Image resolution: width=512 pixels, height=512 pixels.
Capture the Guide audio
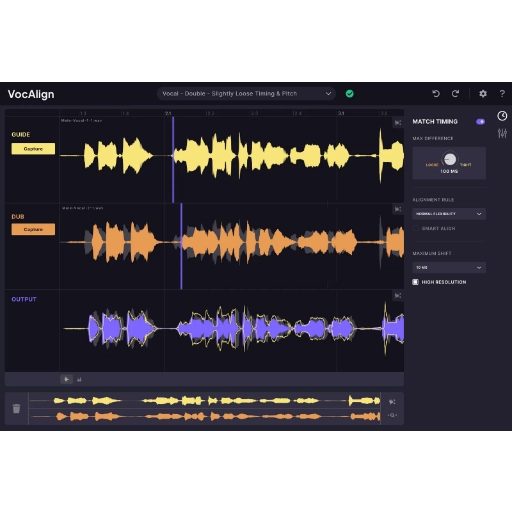pos(33,149)
